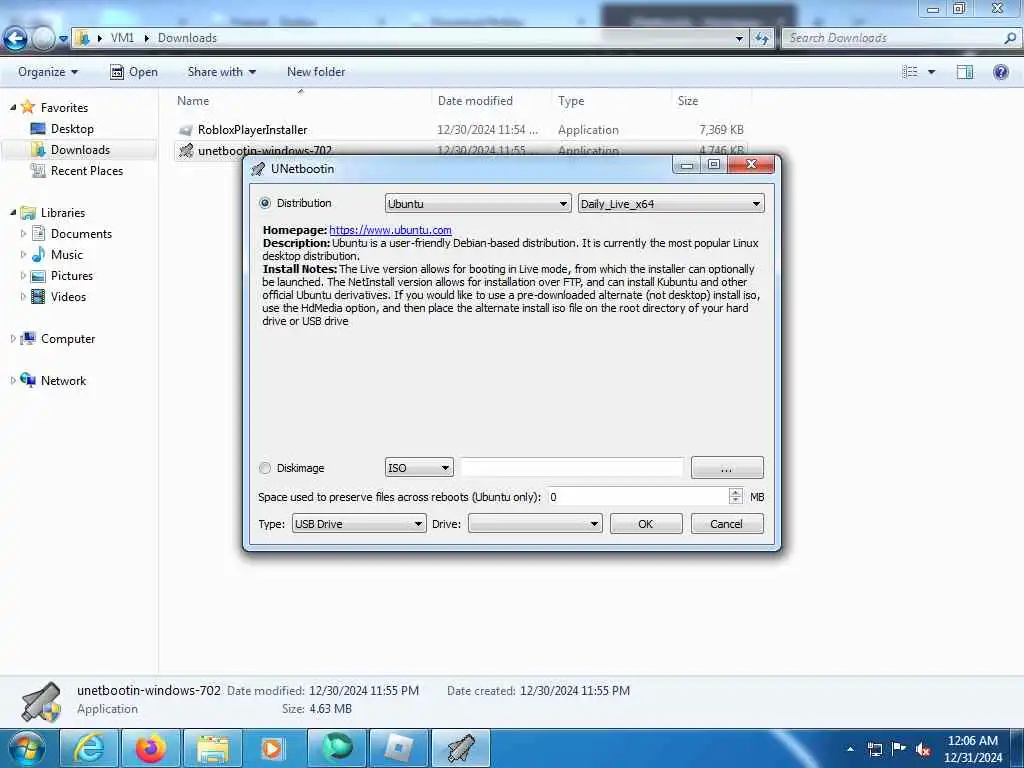Open the Share with menu
The height and width of the screenshot is (768, 1024).
click(x=221, y=72)
